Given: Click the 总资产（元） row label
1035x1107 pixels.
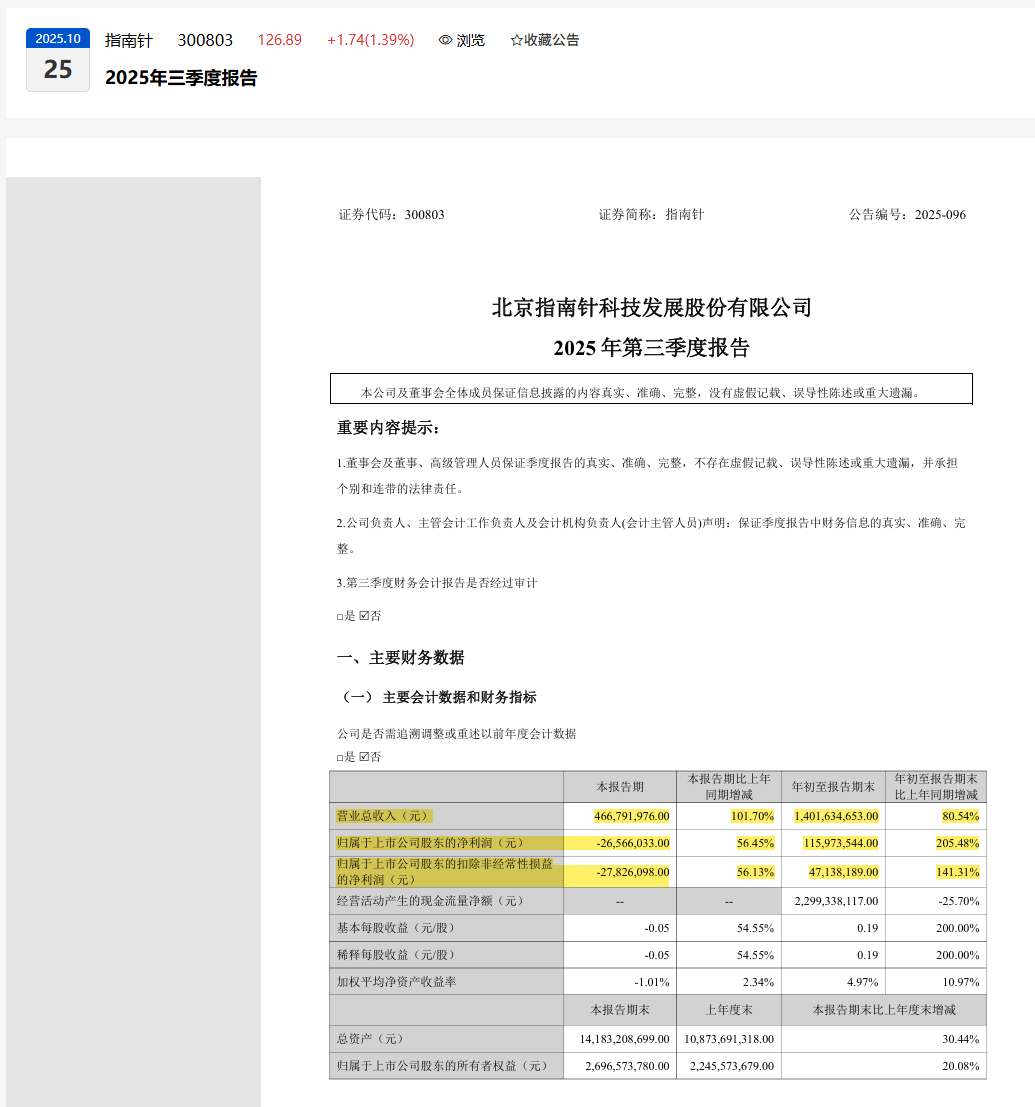Looking at the screenshot, I should click(369, 1039).
